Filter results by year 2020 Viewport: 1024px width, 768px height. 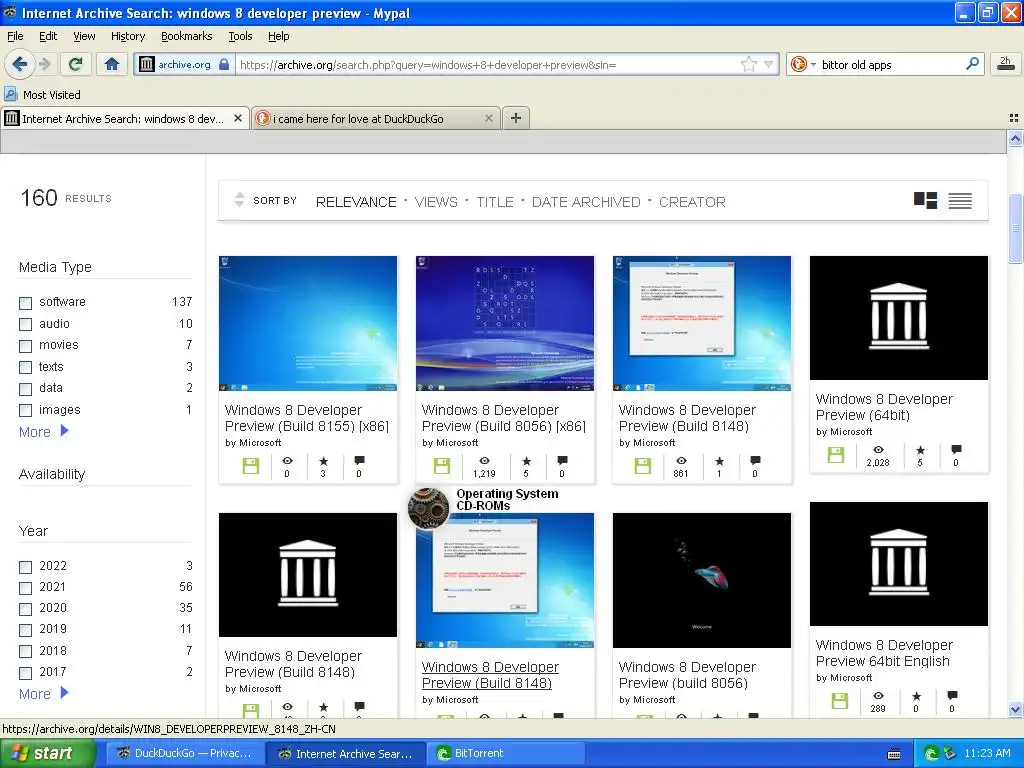(x=25, y=609)
